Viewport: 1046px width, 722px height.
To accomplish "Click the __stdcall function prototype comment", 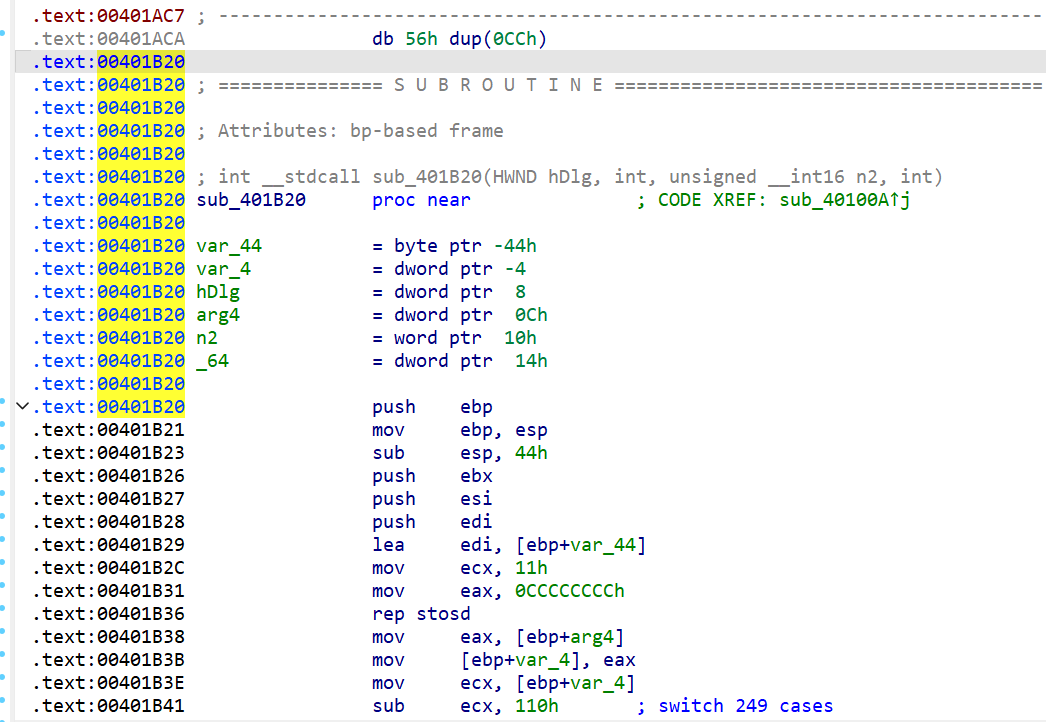I will pyautogui.click(x=570, y=177).
